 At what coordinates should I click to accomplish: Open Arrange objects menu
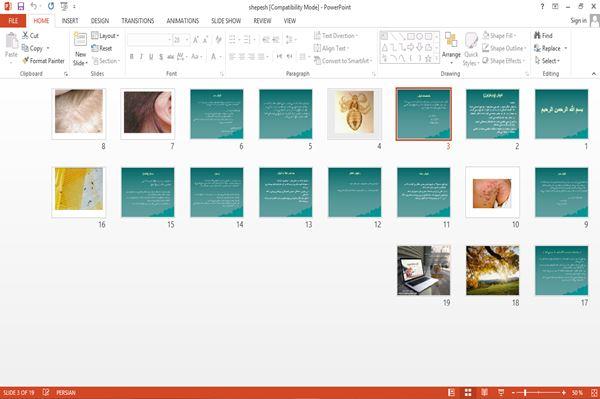[x=451, y=48]
